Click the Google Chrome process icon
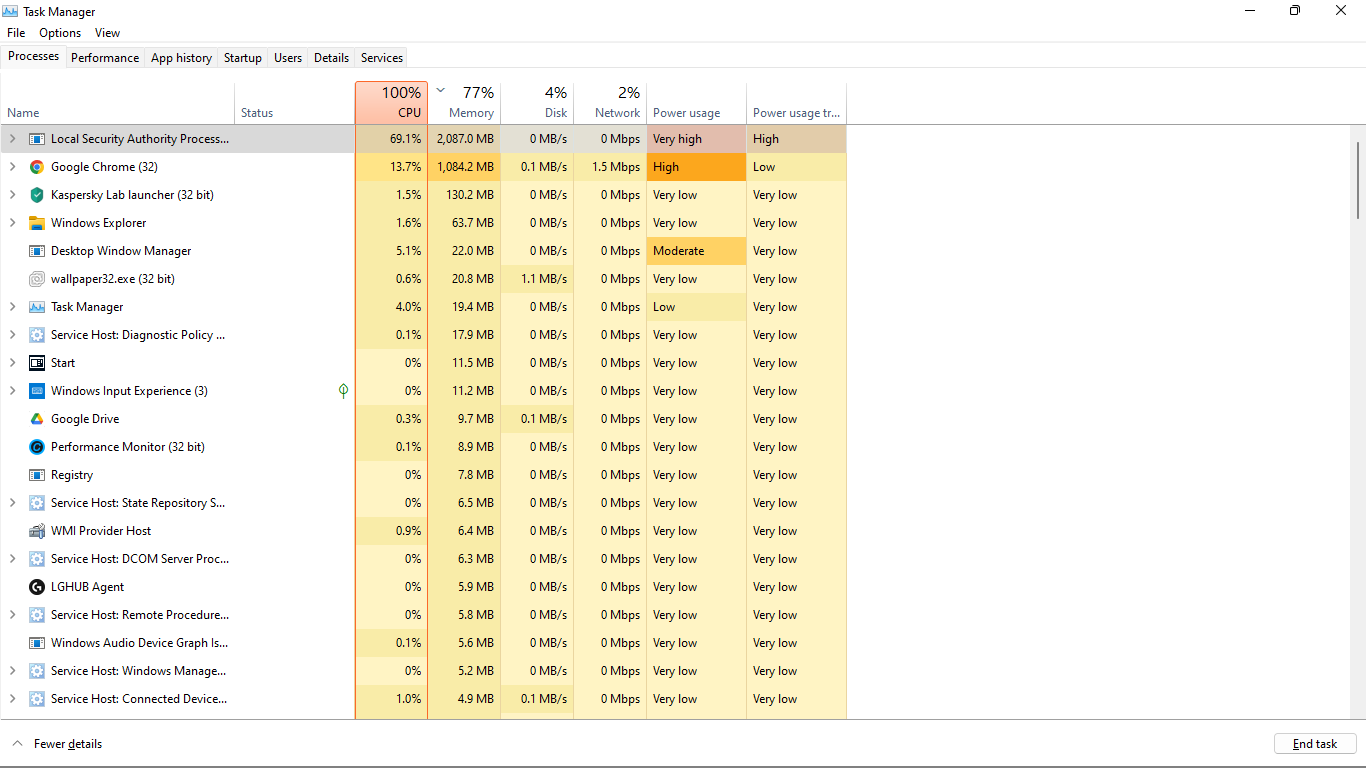This screenshot has height=768, width=1366. [x=37, y=167]
